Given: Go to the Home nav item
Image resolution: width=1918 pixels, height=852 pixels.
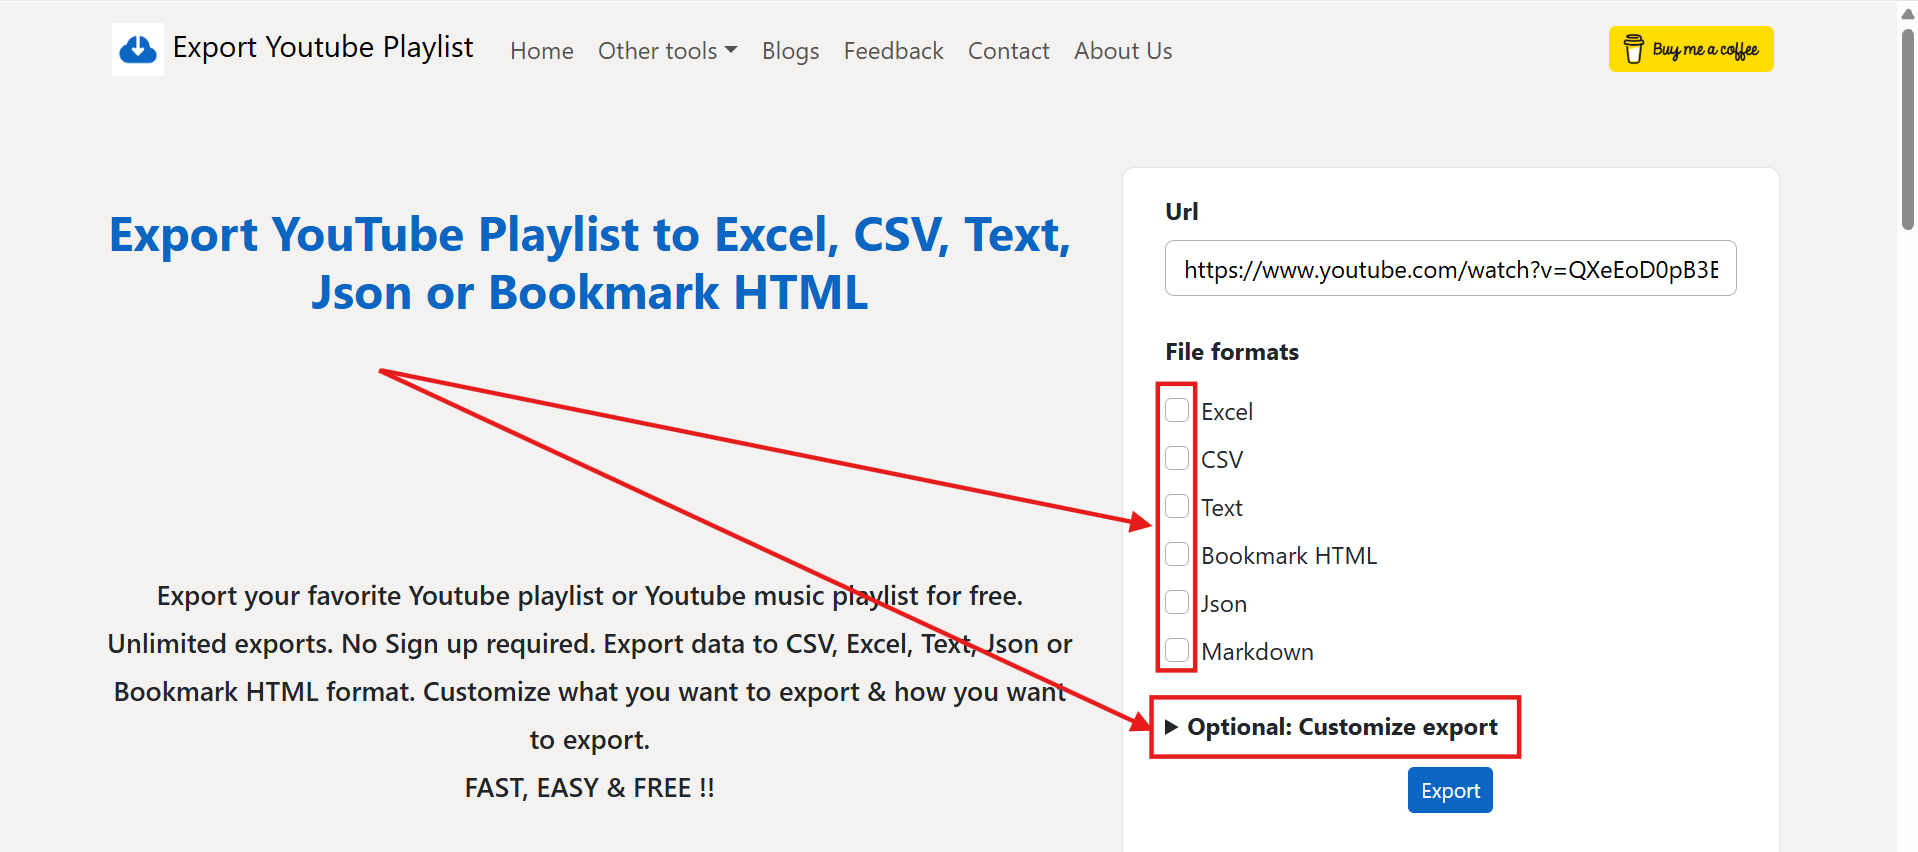Looking at the screenshot, I should click(x=542, y=51).
